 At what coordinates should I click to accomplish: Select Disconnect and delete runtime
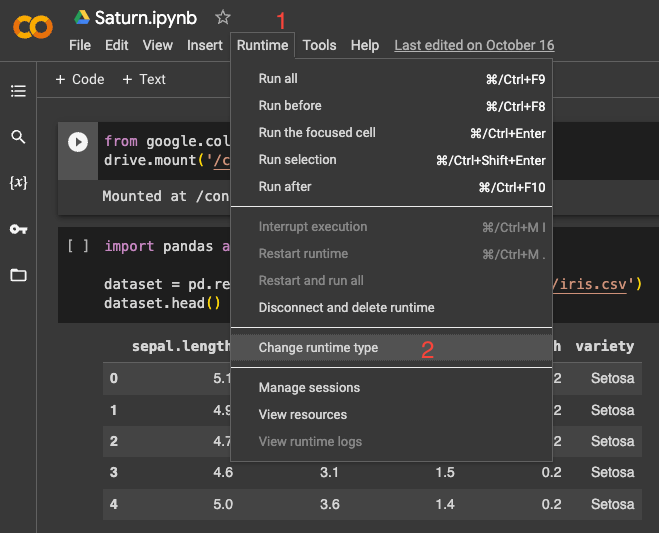pos(346,308)
